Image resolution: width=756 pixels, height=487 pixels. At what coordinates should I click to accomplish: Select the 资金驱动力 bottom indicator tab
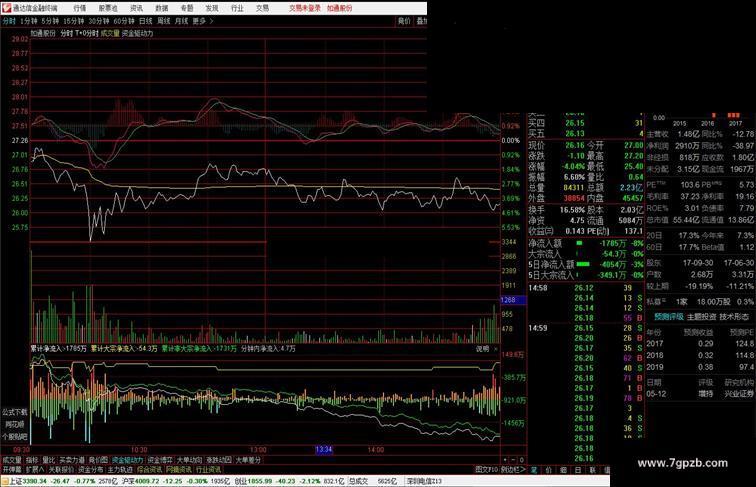pyautogui.click(x=128, y=460)
